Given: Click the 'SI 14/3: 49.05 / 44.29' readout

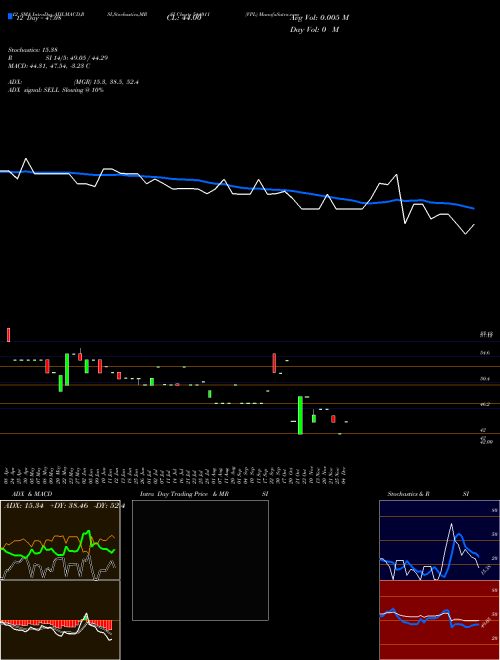Looking at the screenshot, I should (77, 58).
